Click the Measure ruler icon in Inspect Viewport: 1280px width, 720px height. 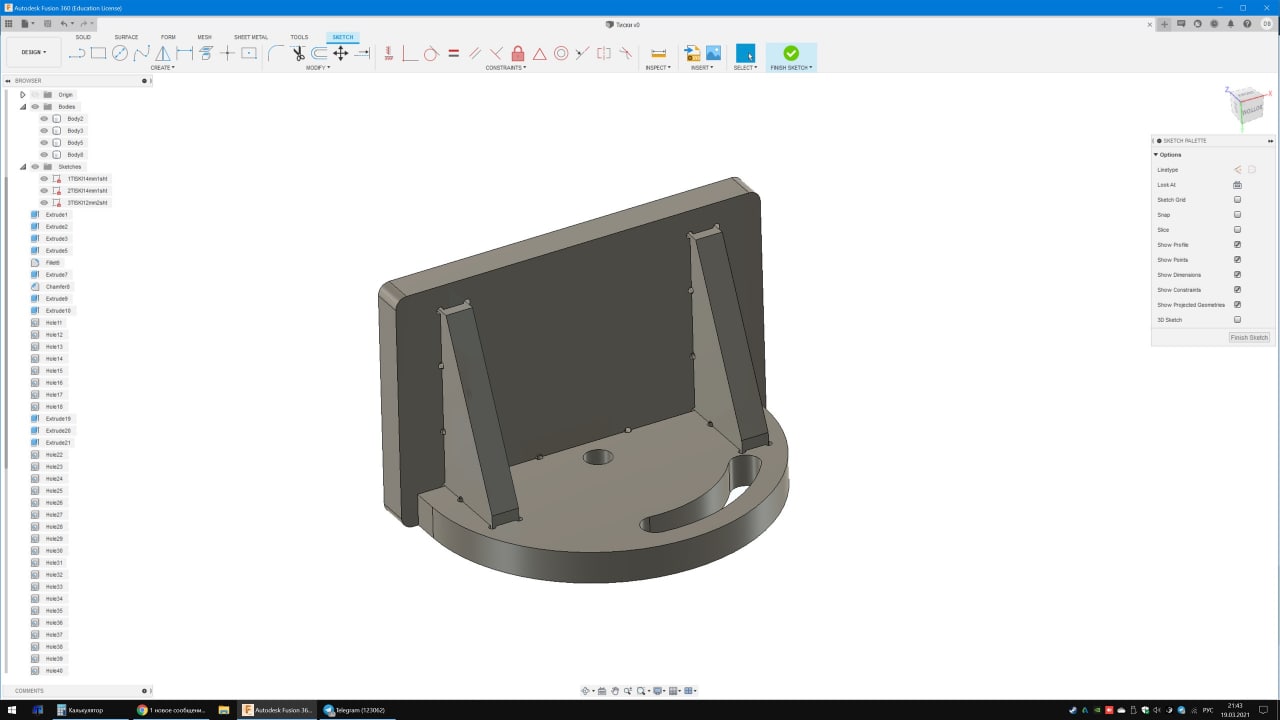coord(658,53)
